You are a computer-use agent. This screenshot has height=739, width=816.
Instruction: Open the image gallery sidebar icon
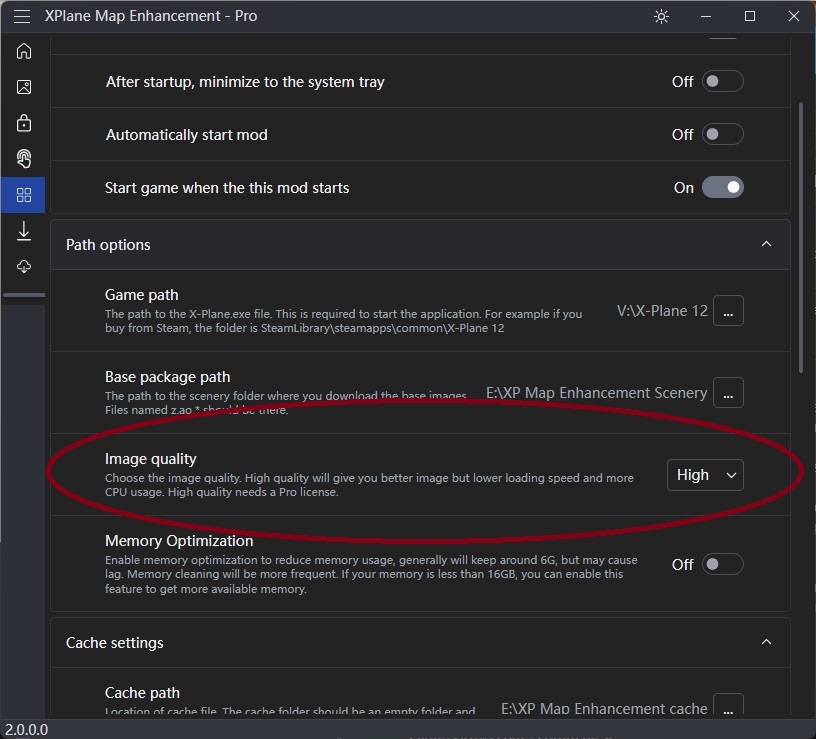pyautogui.click(x=24, y=87)
